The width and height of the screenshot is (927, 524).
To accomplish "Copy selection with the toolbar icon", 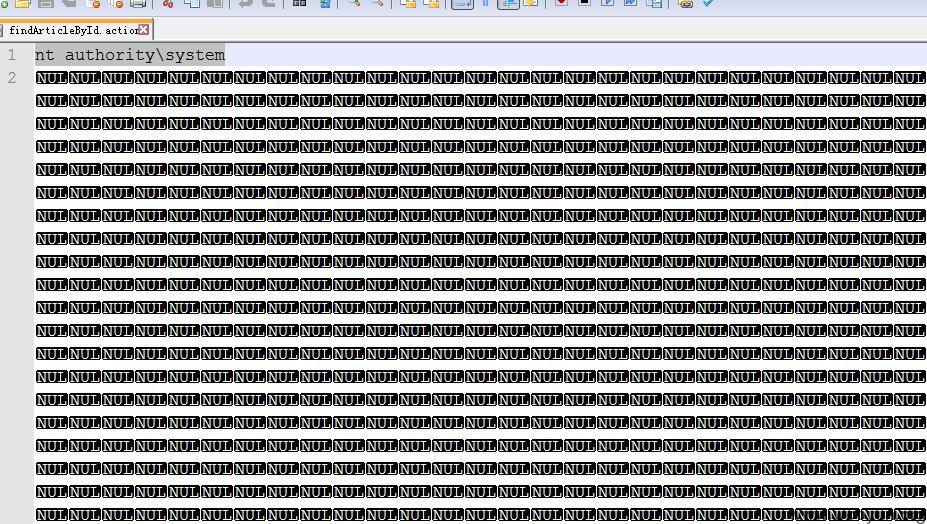I will pyautogui.click(x=192, y=3).
